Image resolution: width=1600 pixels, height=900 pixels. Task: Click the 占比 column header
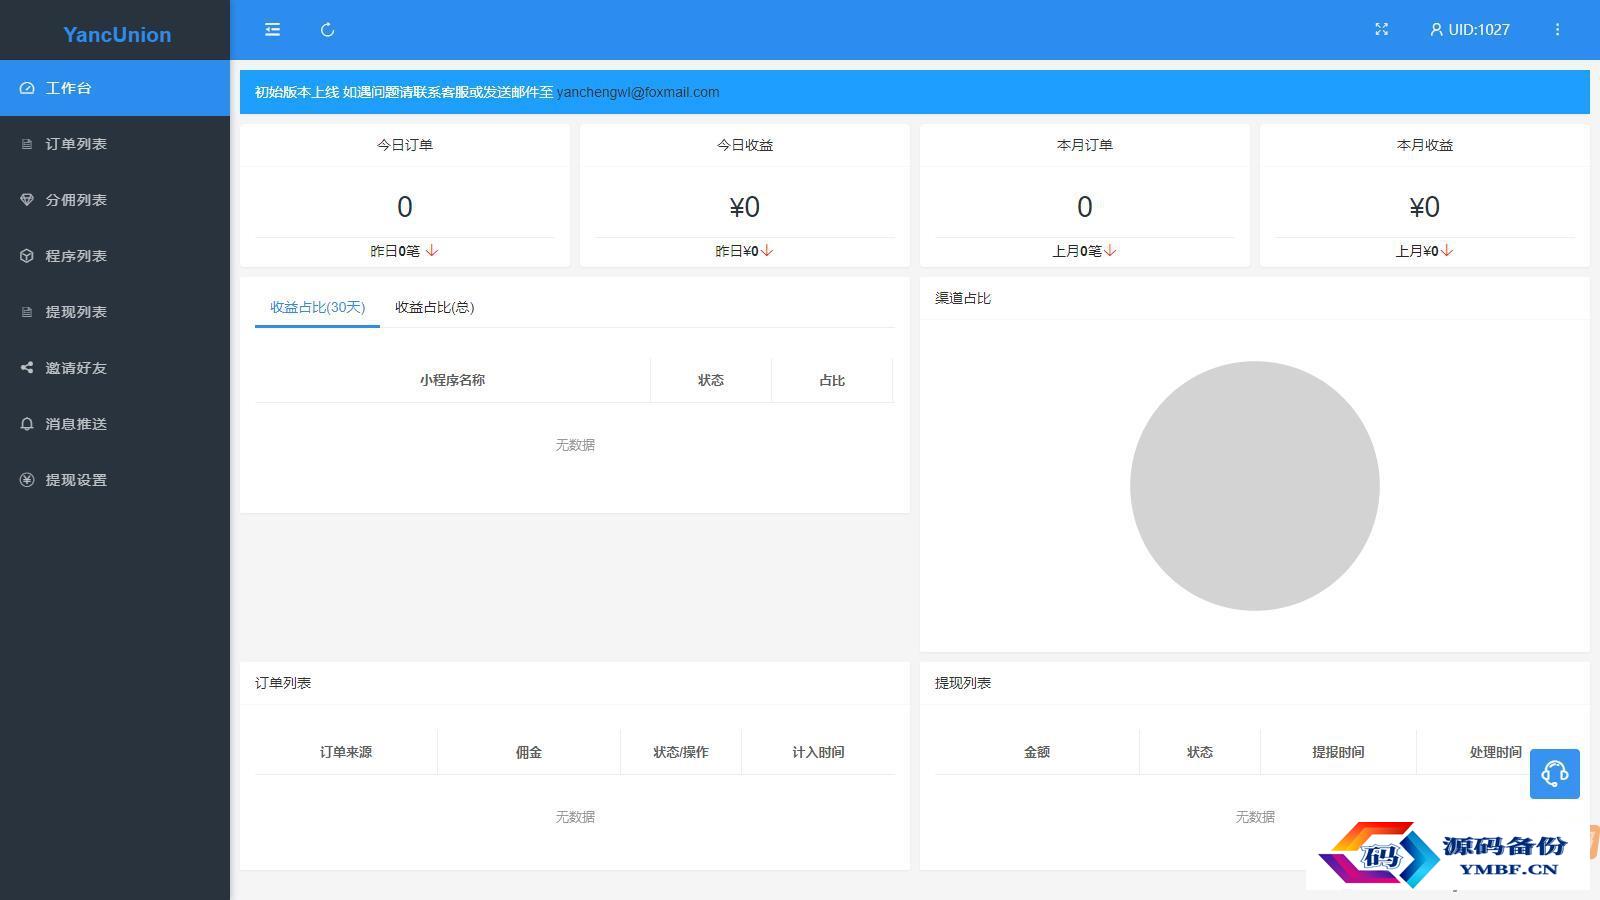pyautogui.click(x=832, y=380)
